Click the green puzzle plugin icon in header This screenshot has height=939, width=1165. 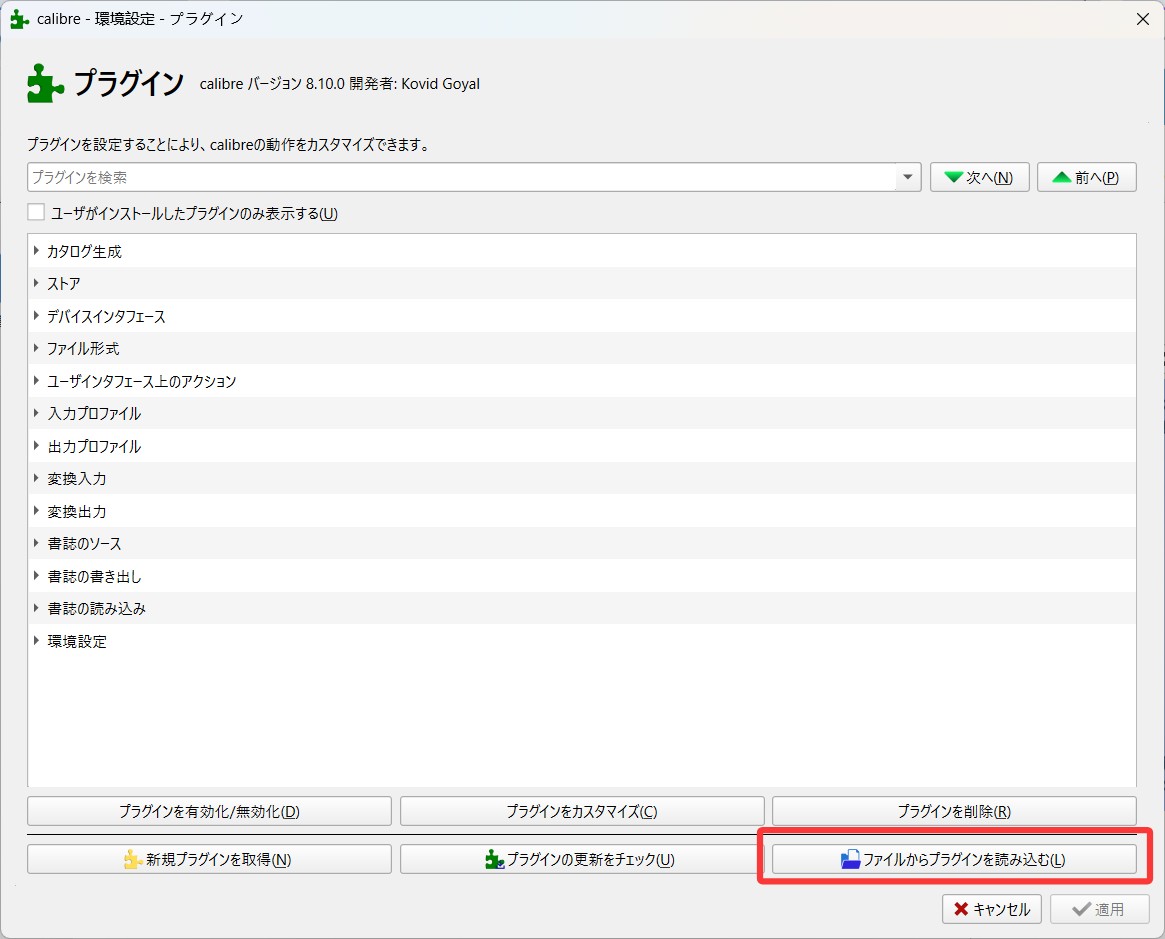[46, 84]
